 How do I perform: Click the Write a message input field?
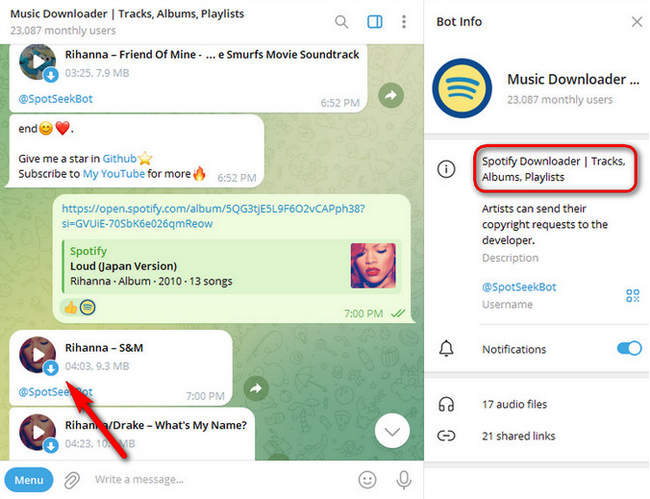pos(220,480)
